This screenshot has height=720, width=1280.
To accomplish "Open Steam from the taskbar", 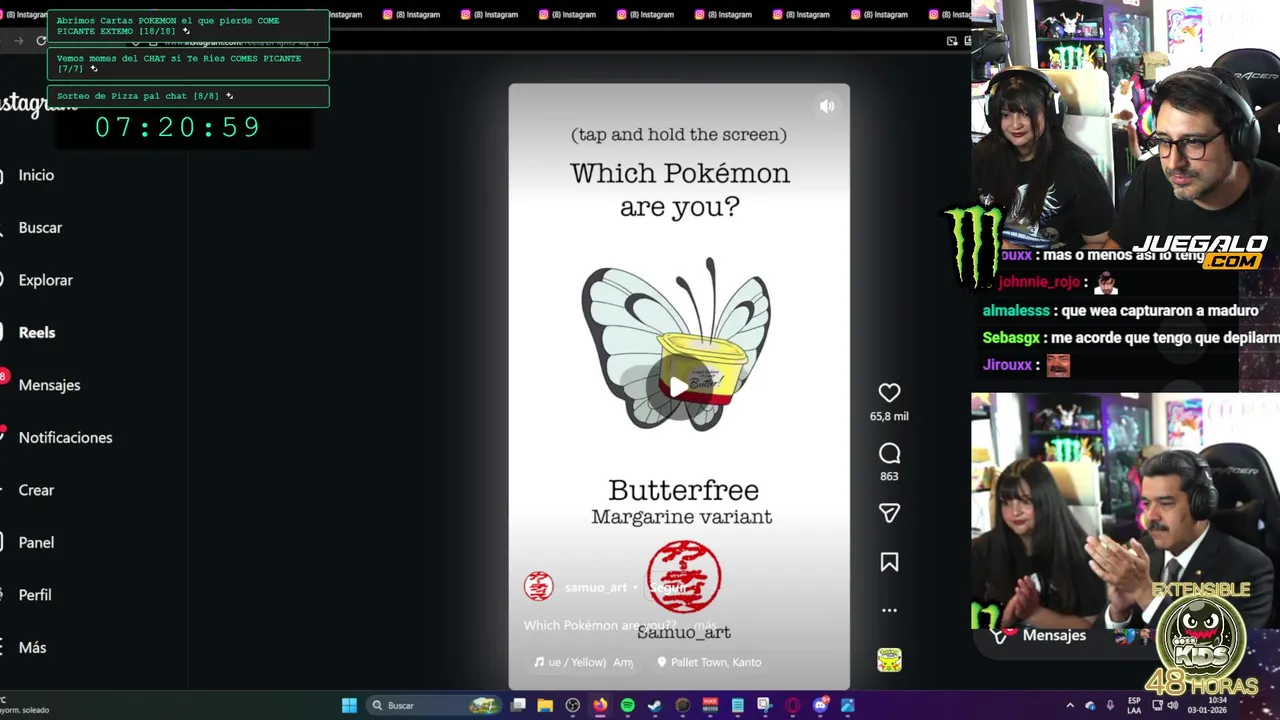I will pyautogui.click(x=654, y=705).
